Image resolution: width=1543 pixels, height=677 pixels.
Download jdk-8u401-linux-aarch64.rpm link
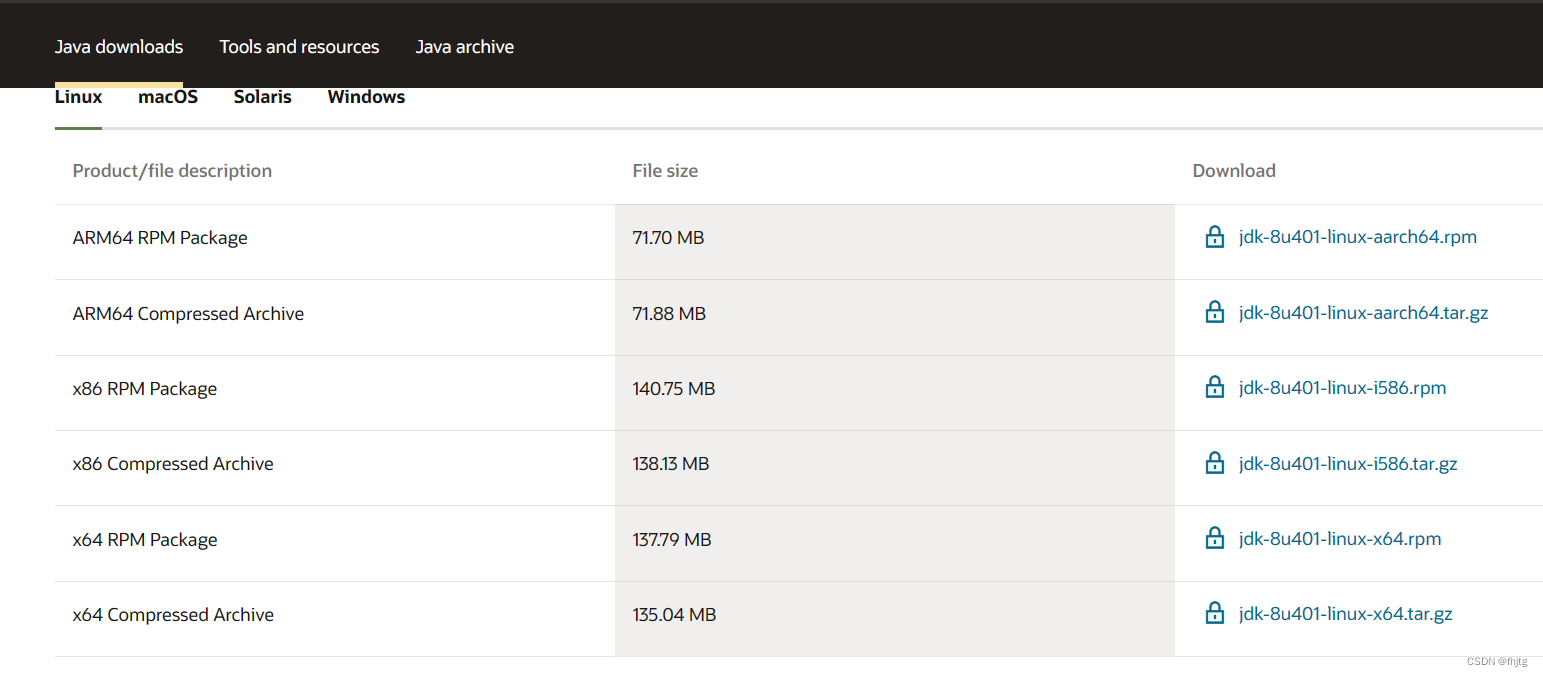point(1357,237)
